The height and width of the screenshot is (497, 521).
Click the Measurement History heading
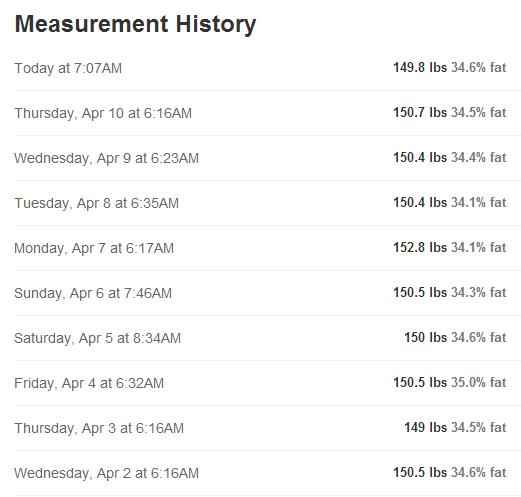coord(135,24)
